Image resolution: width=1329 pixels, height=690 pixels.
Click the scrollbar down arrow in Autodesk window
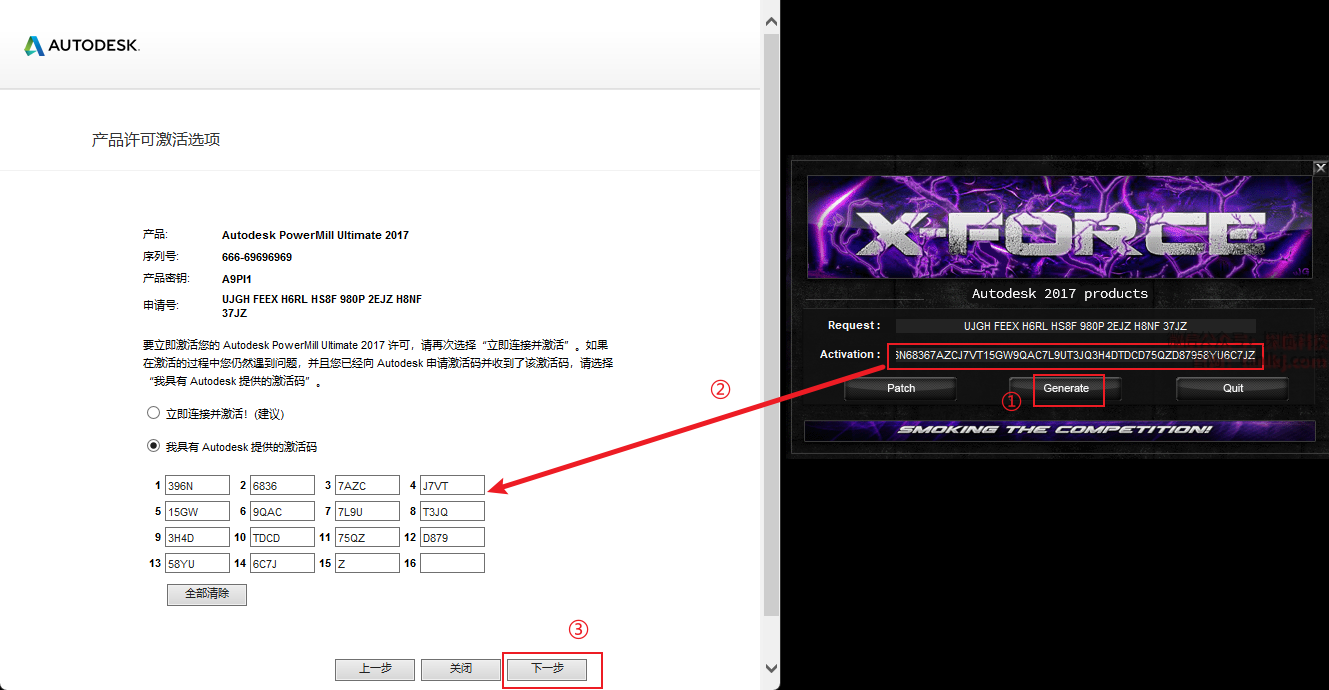pyautogui.click(x=771, y=668)
